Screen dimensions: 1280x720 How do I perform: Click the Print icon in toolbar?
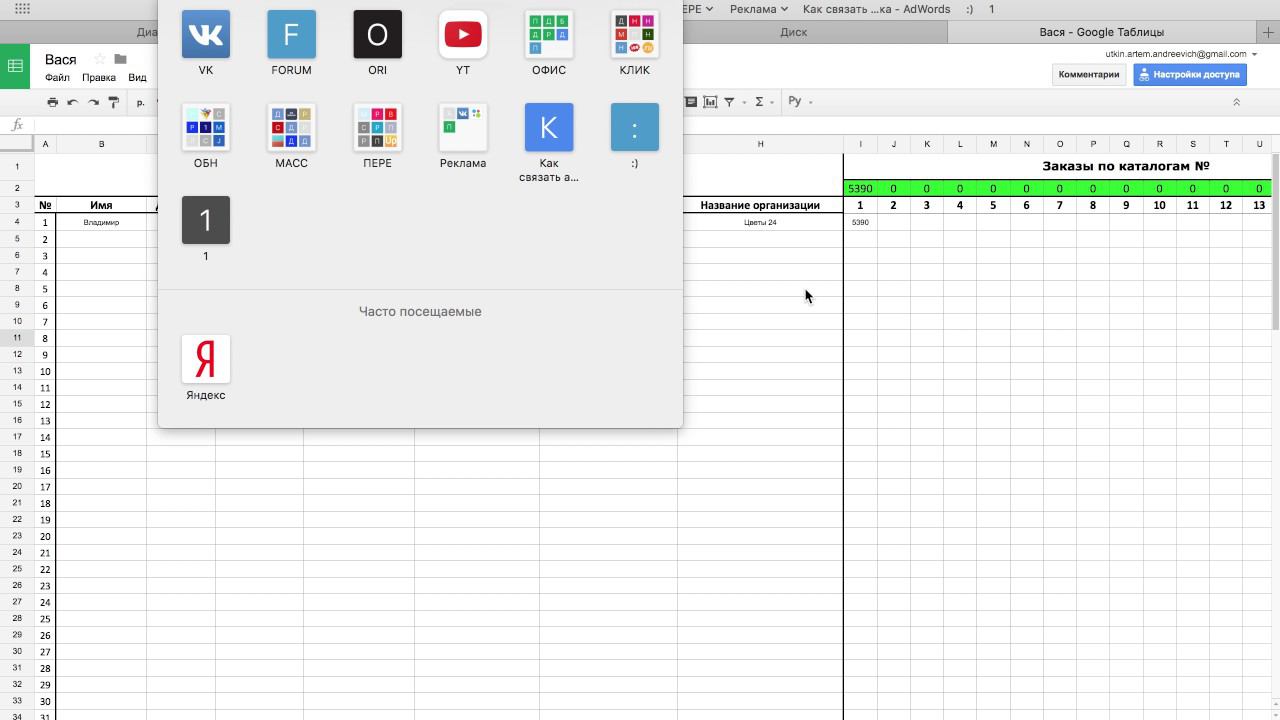[x=53, y=102]
